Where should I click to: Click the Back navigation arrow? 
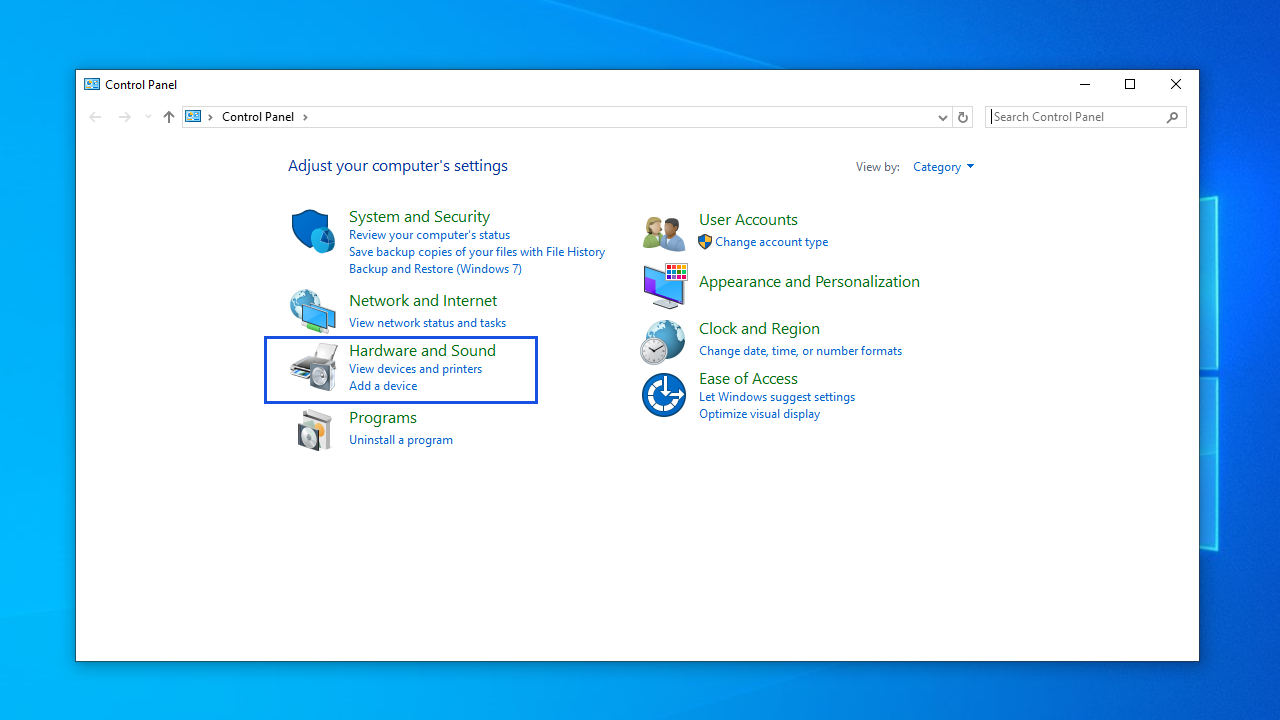tap(95, 117)
